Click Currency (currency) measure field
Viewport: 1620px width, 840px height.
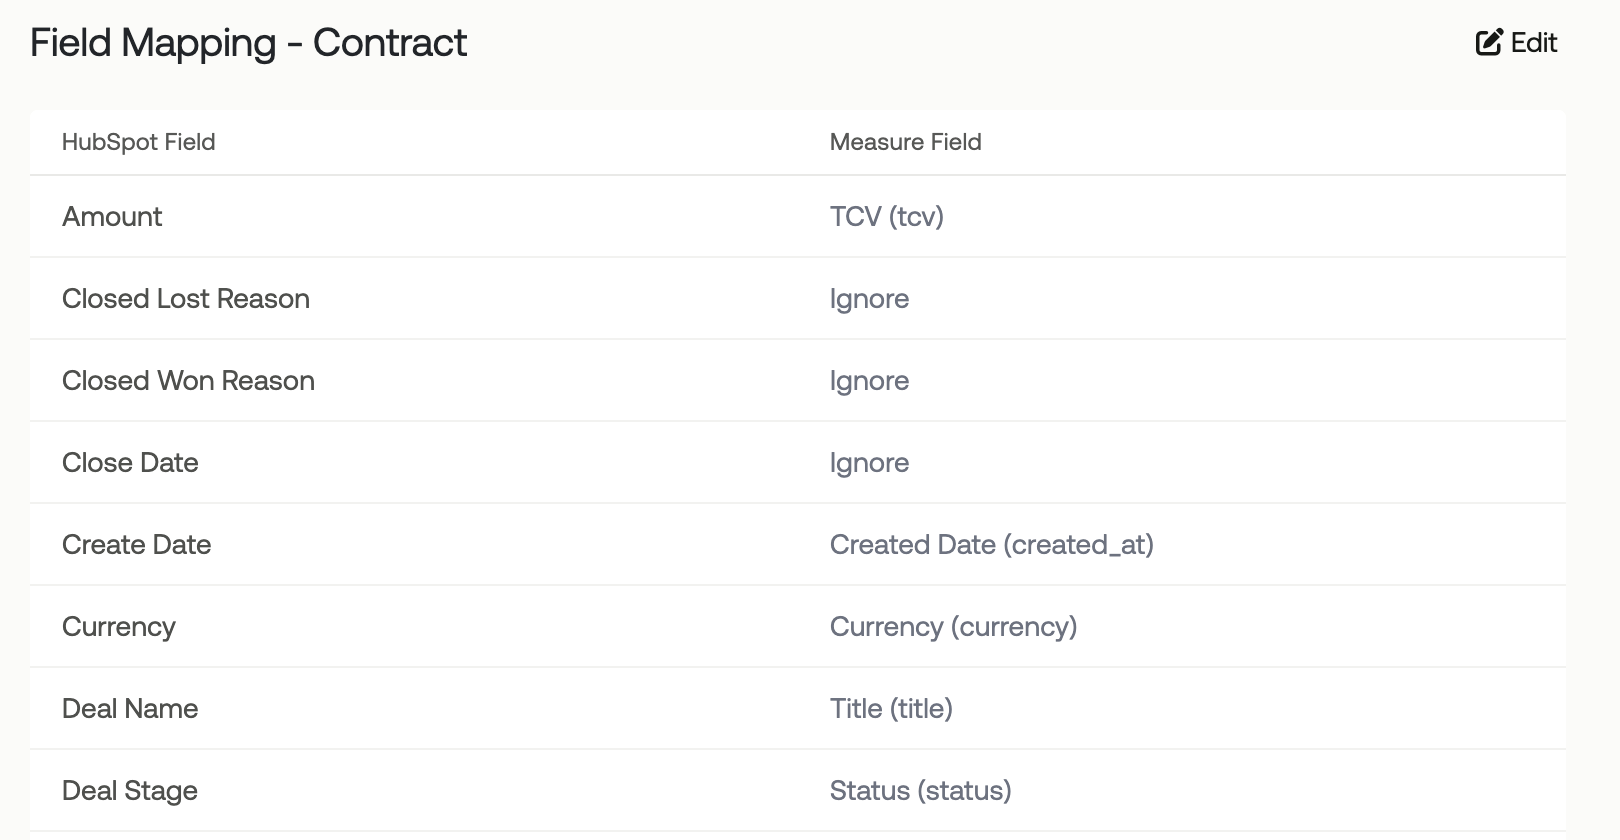pos(954,627)
